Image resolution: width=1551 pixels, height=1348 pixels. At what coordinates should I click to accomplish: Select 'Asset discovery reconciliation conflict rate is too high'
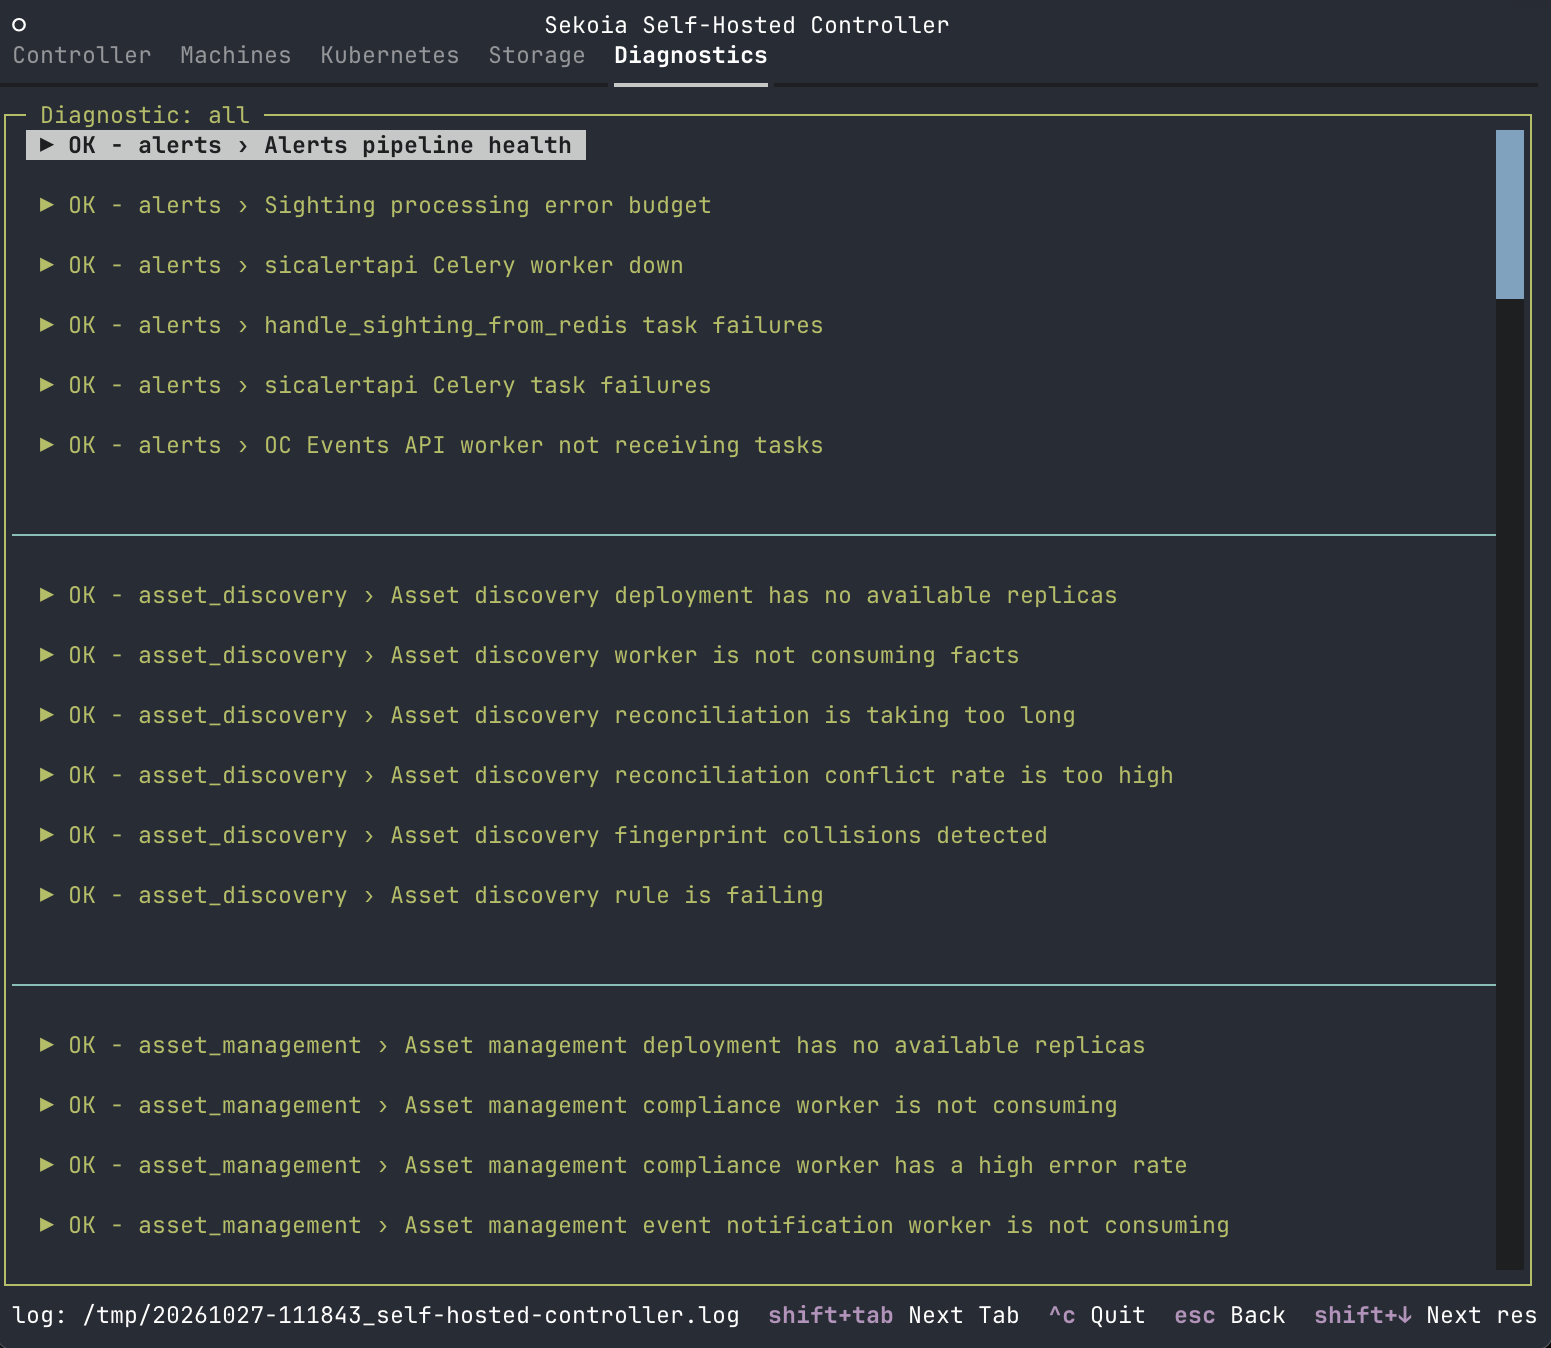coord(606,775)
